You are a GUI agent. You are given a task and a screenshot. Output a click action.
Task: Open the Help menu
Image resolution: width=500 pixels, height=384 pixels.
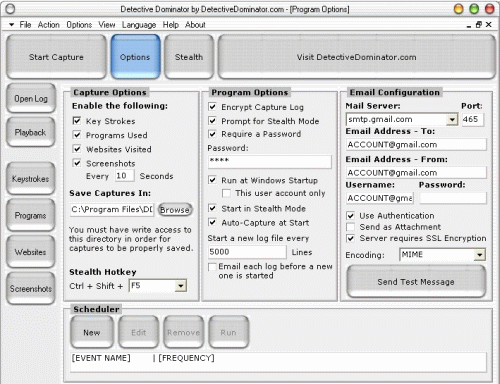tap(171, 25)
